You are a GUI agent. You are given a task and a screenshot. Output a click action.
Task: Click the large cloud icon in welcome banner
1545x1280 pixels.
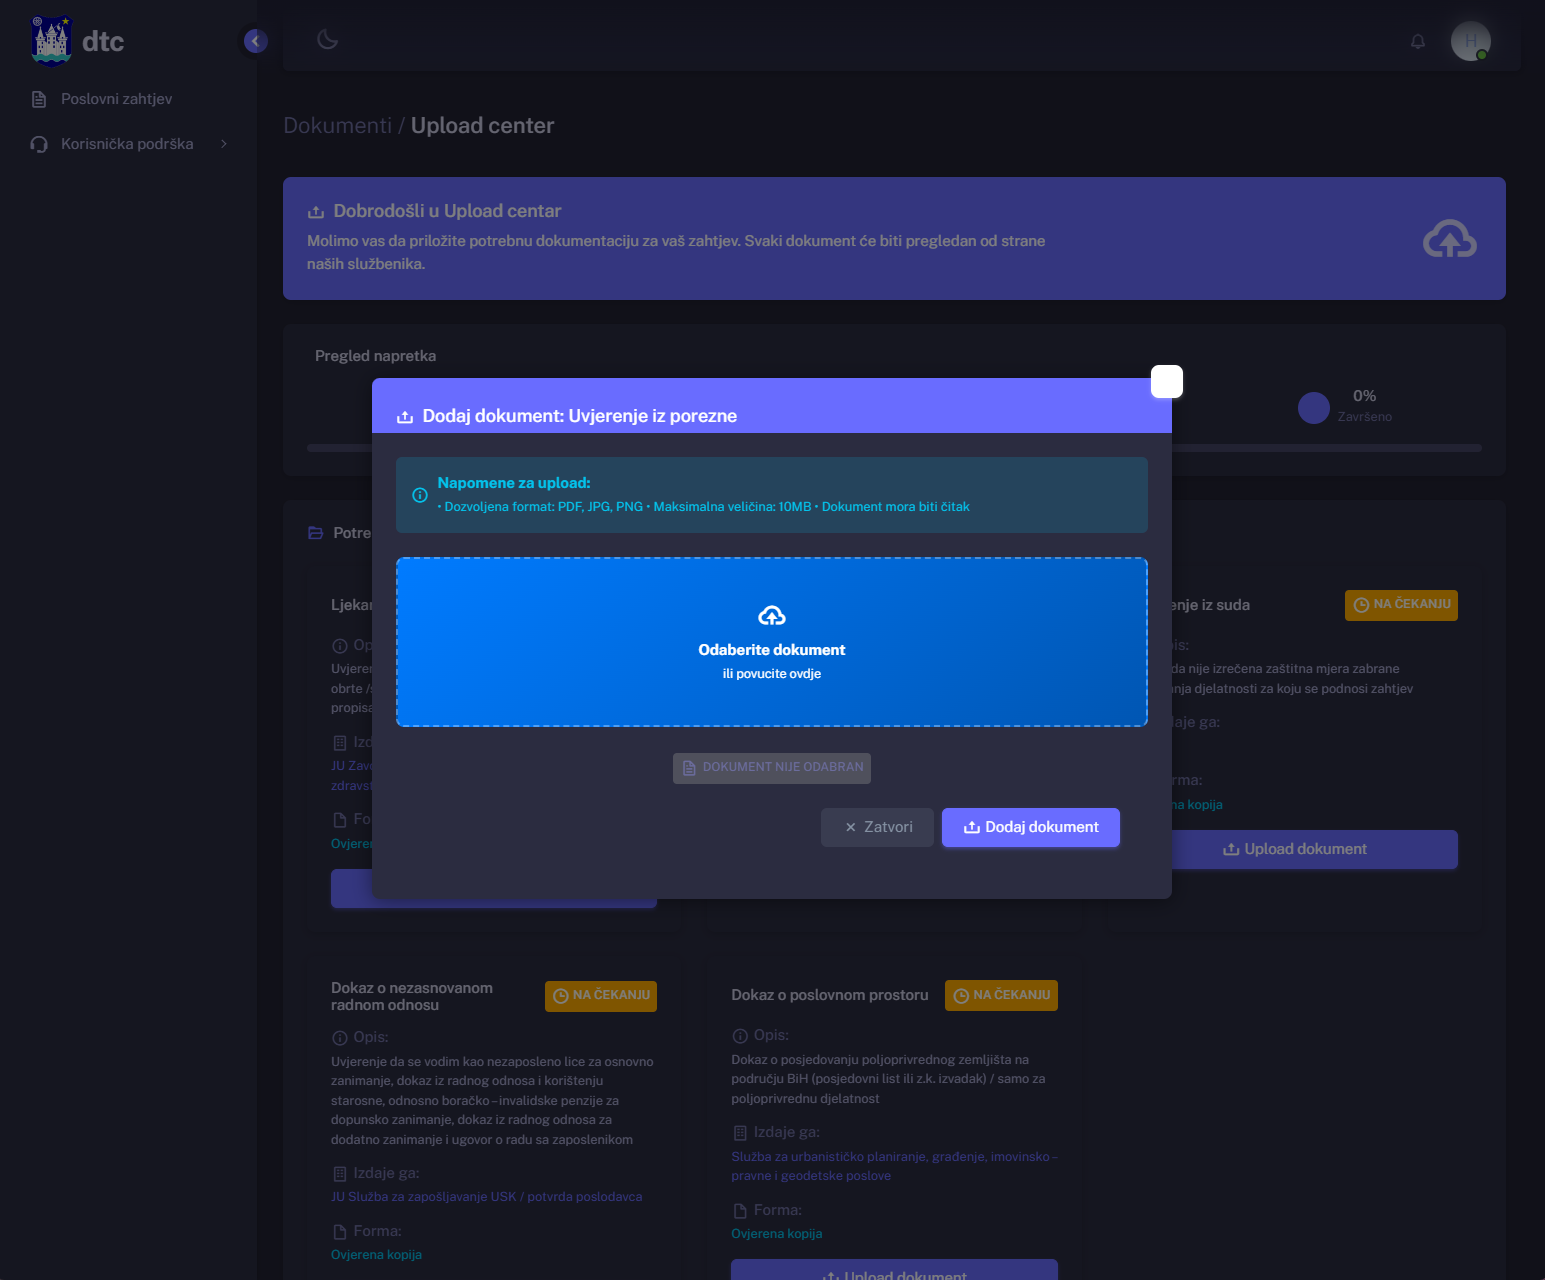1449,239
